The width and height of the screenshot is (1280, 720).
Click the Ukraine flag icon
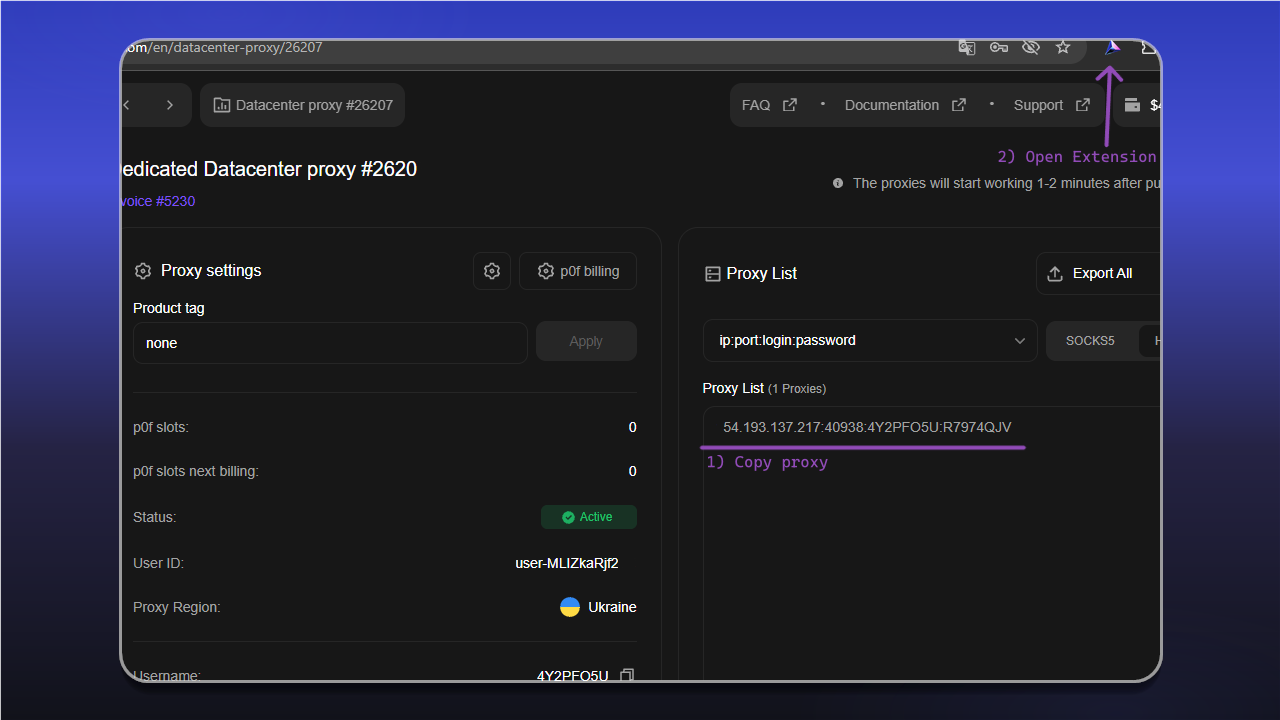click(570, 607)
